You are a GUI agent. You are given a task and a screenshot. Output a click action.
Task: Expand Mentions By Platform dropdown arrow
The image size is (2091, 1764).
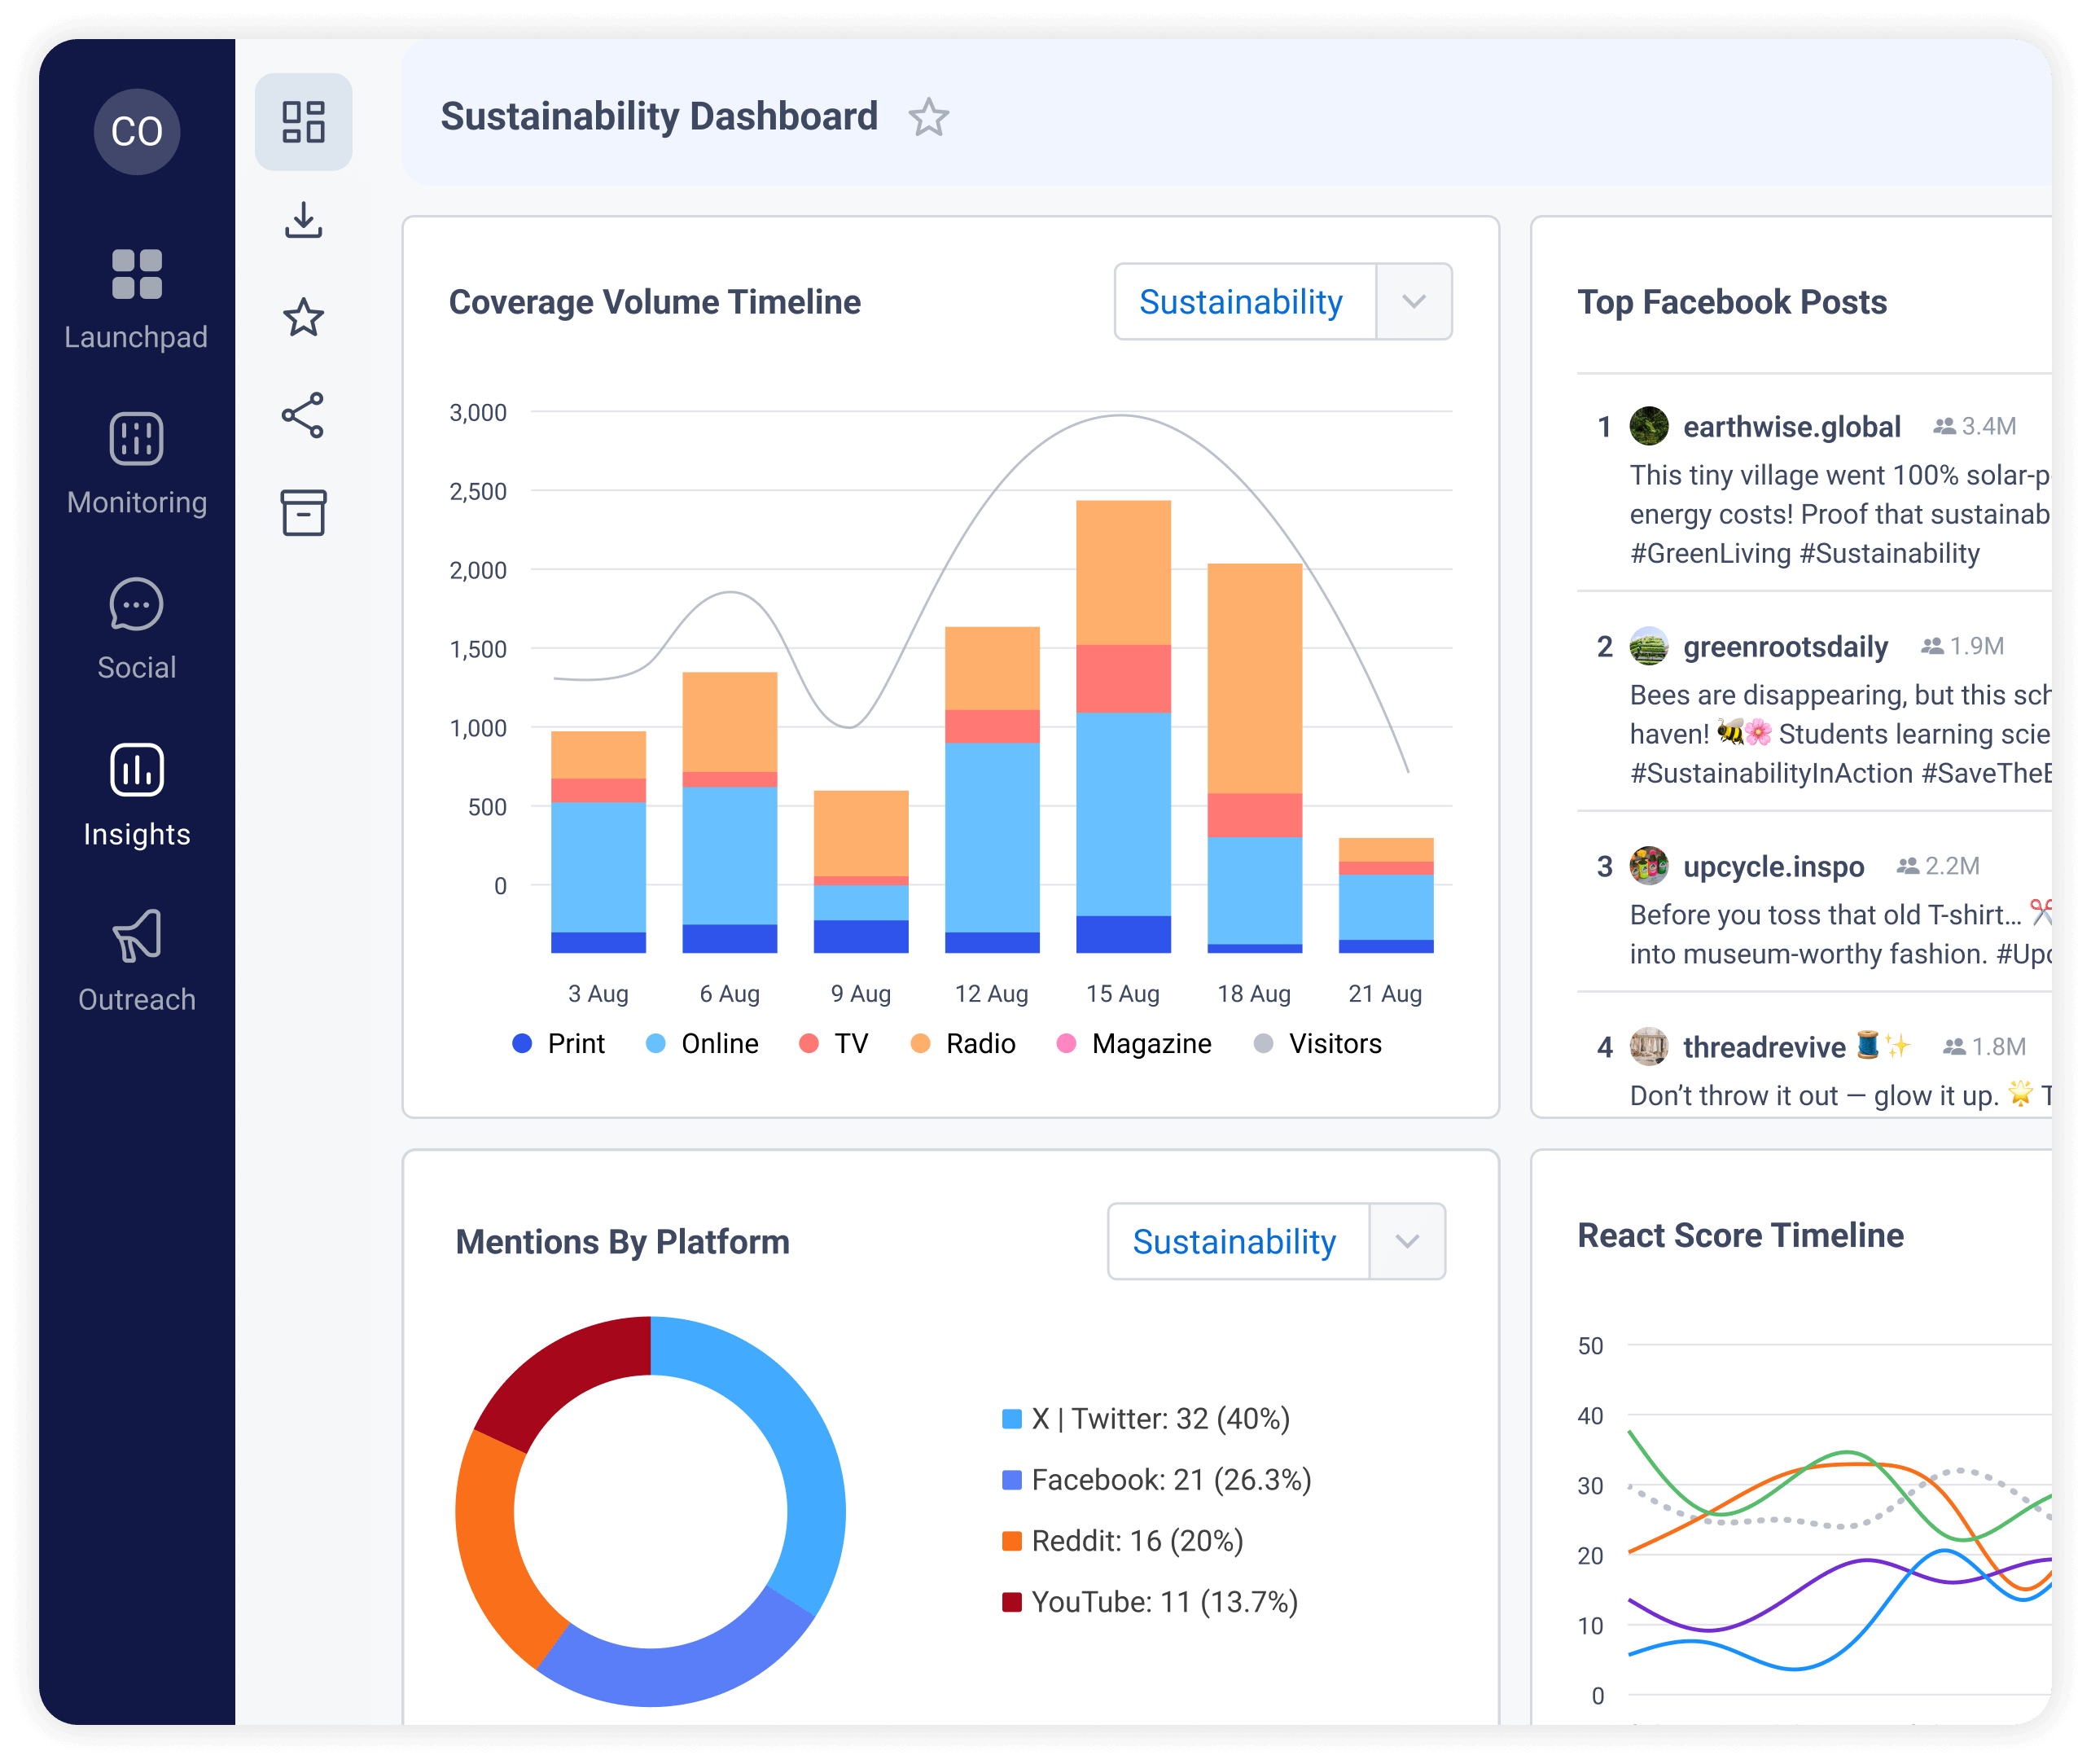pyautogui.click(x=1406, y=1241)
